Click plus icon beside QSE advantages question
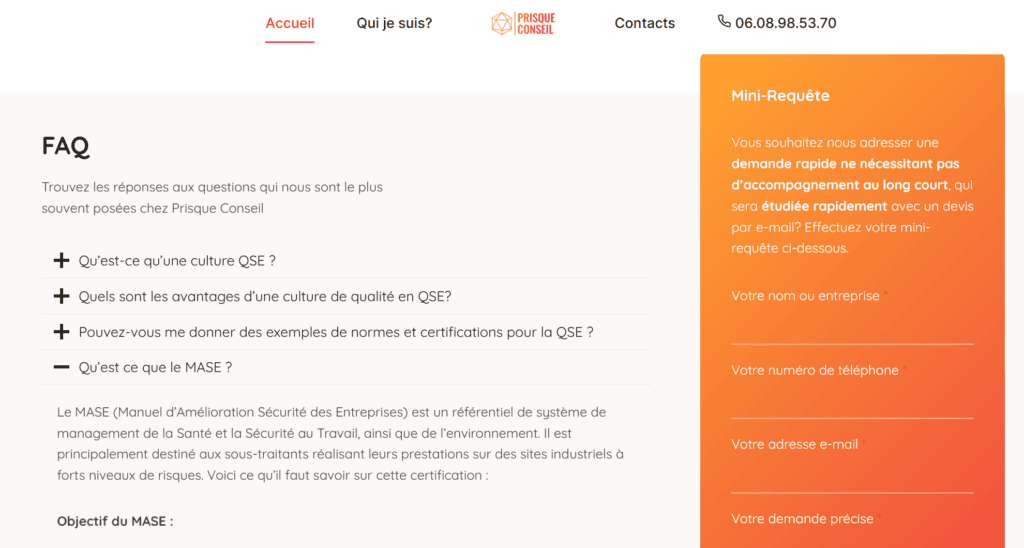This screenshot has width=1024, height=548. pos(61,297)
